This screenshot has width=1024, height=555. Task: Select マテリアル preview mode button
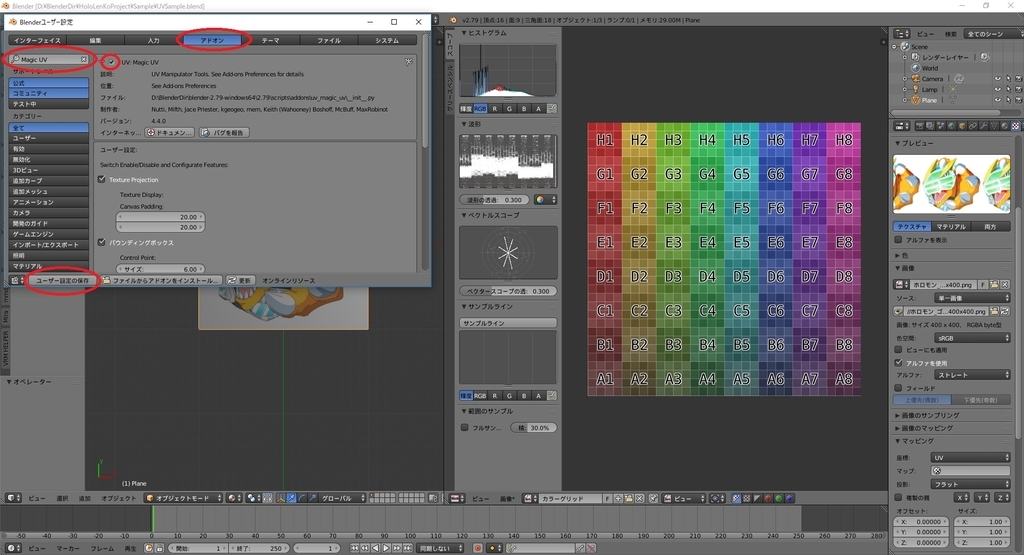pos(951,227)
